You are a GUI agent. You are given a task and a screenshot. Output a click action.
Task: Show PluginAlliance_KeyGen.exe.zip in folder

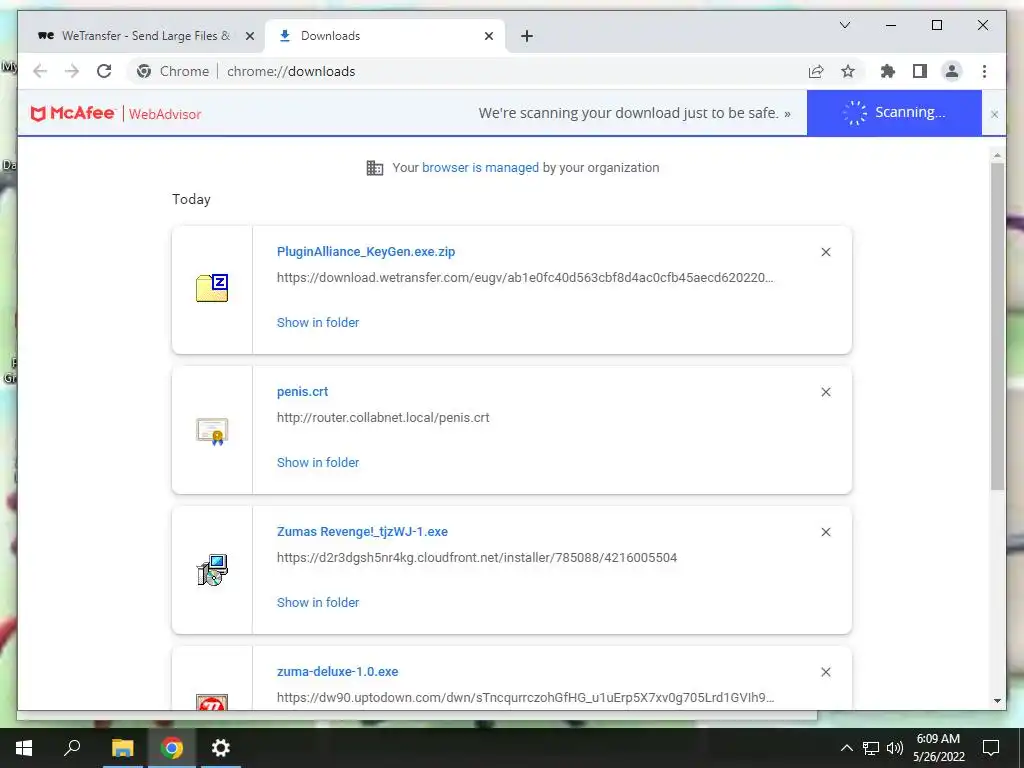coord(317,322)
